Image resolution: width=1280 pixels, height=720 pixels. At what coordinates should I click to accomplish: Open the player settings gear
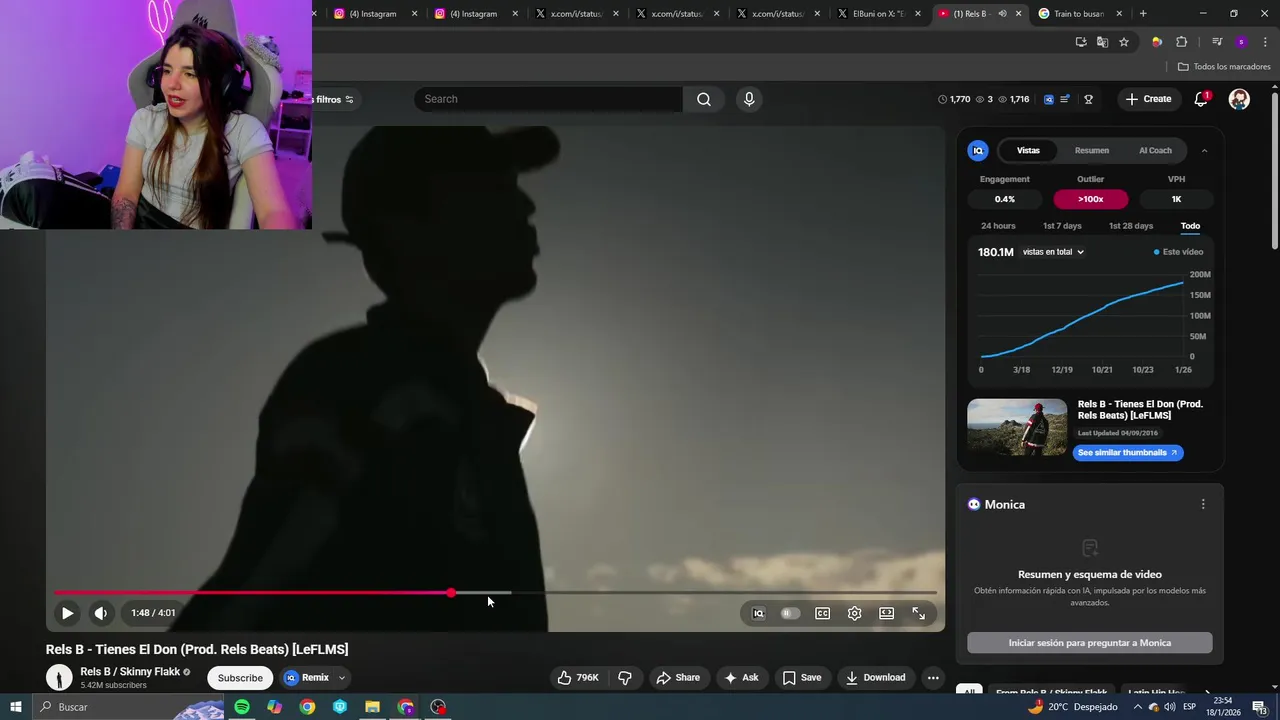(x=854, y=613)
